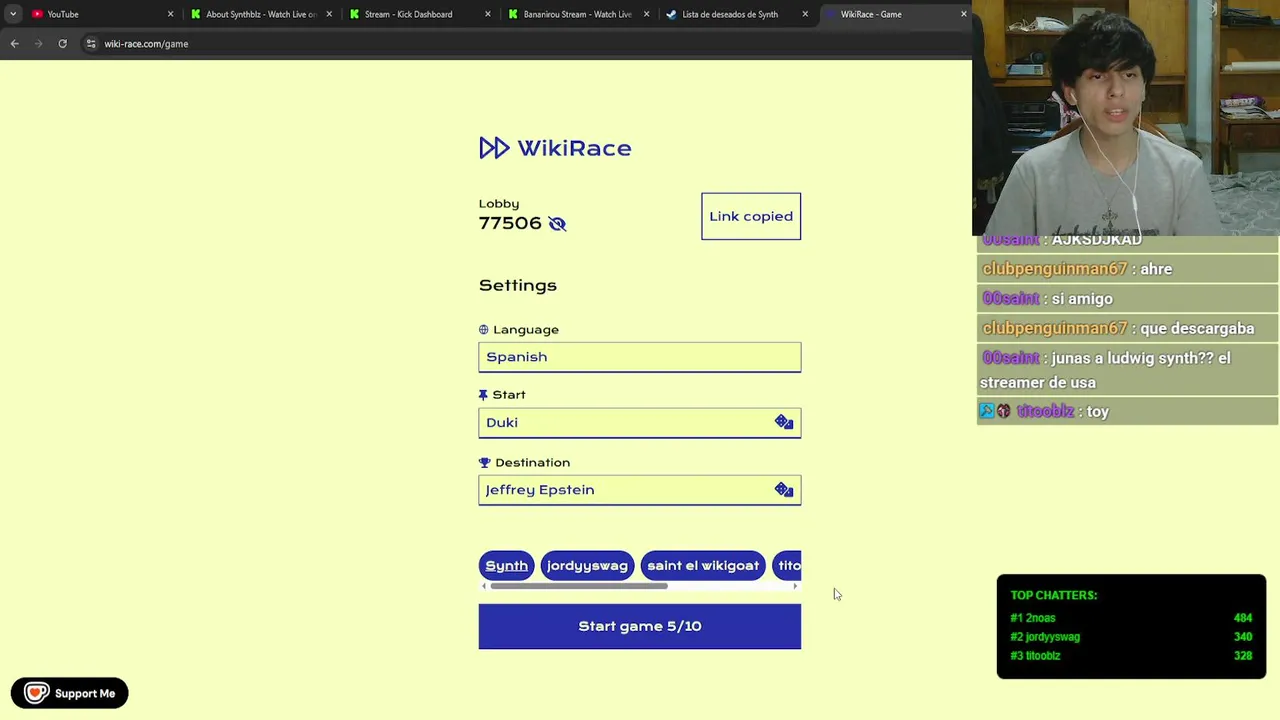This screenshot has height=720, width=1280.
Task: Close the Bananirou Stream tab
Action: point(646,14)
